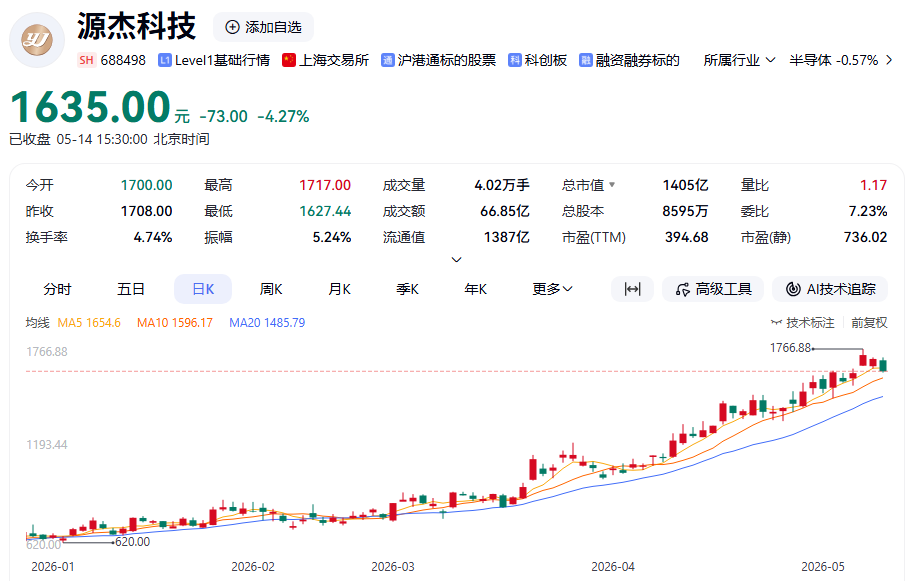
Task: Click the MA5 1654.6 indicator label
Action: coord(89,322)
